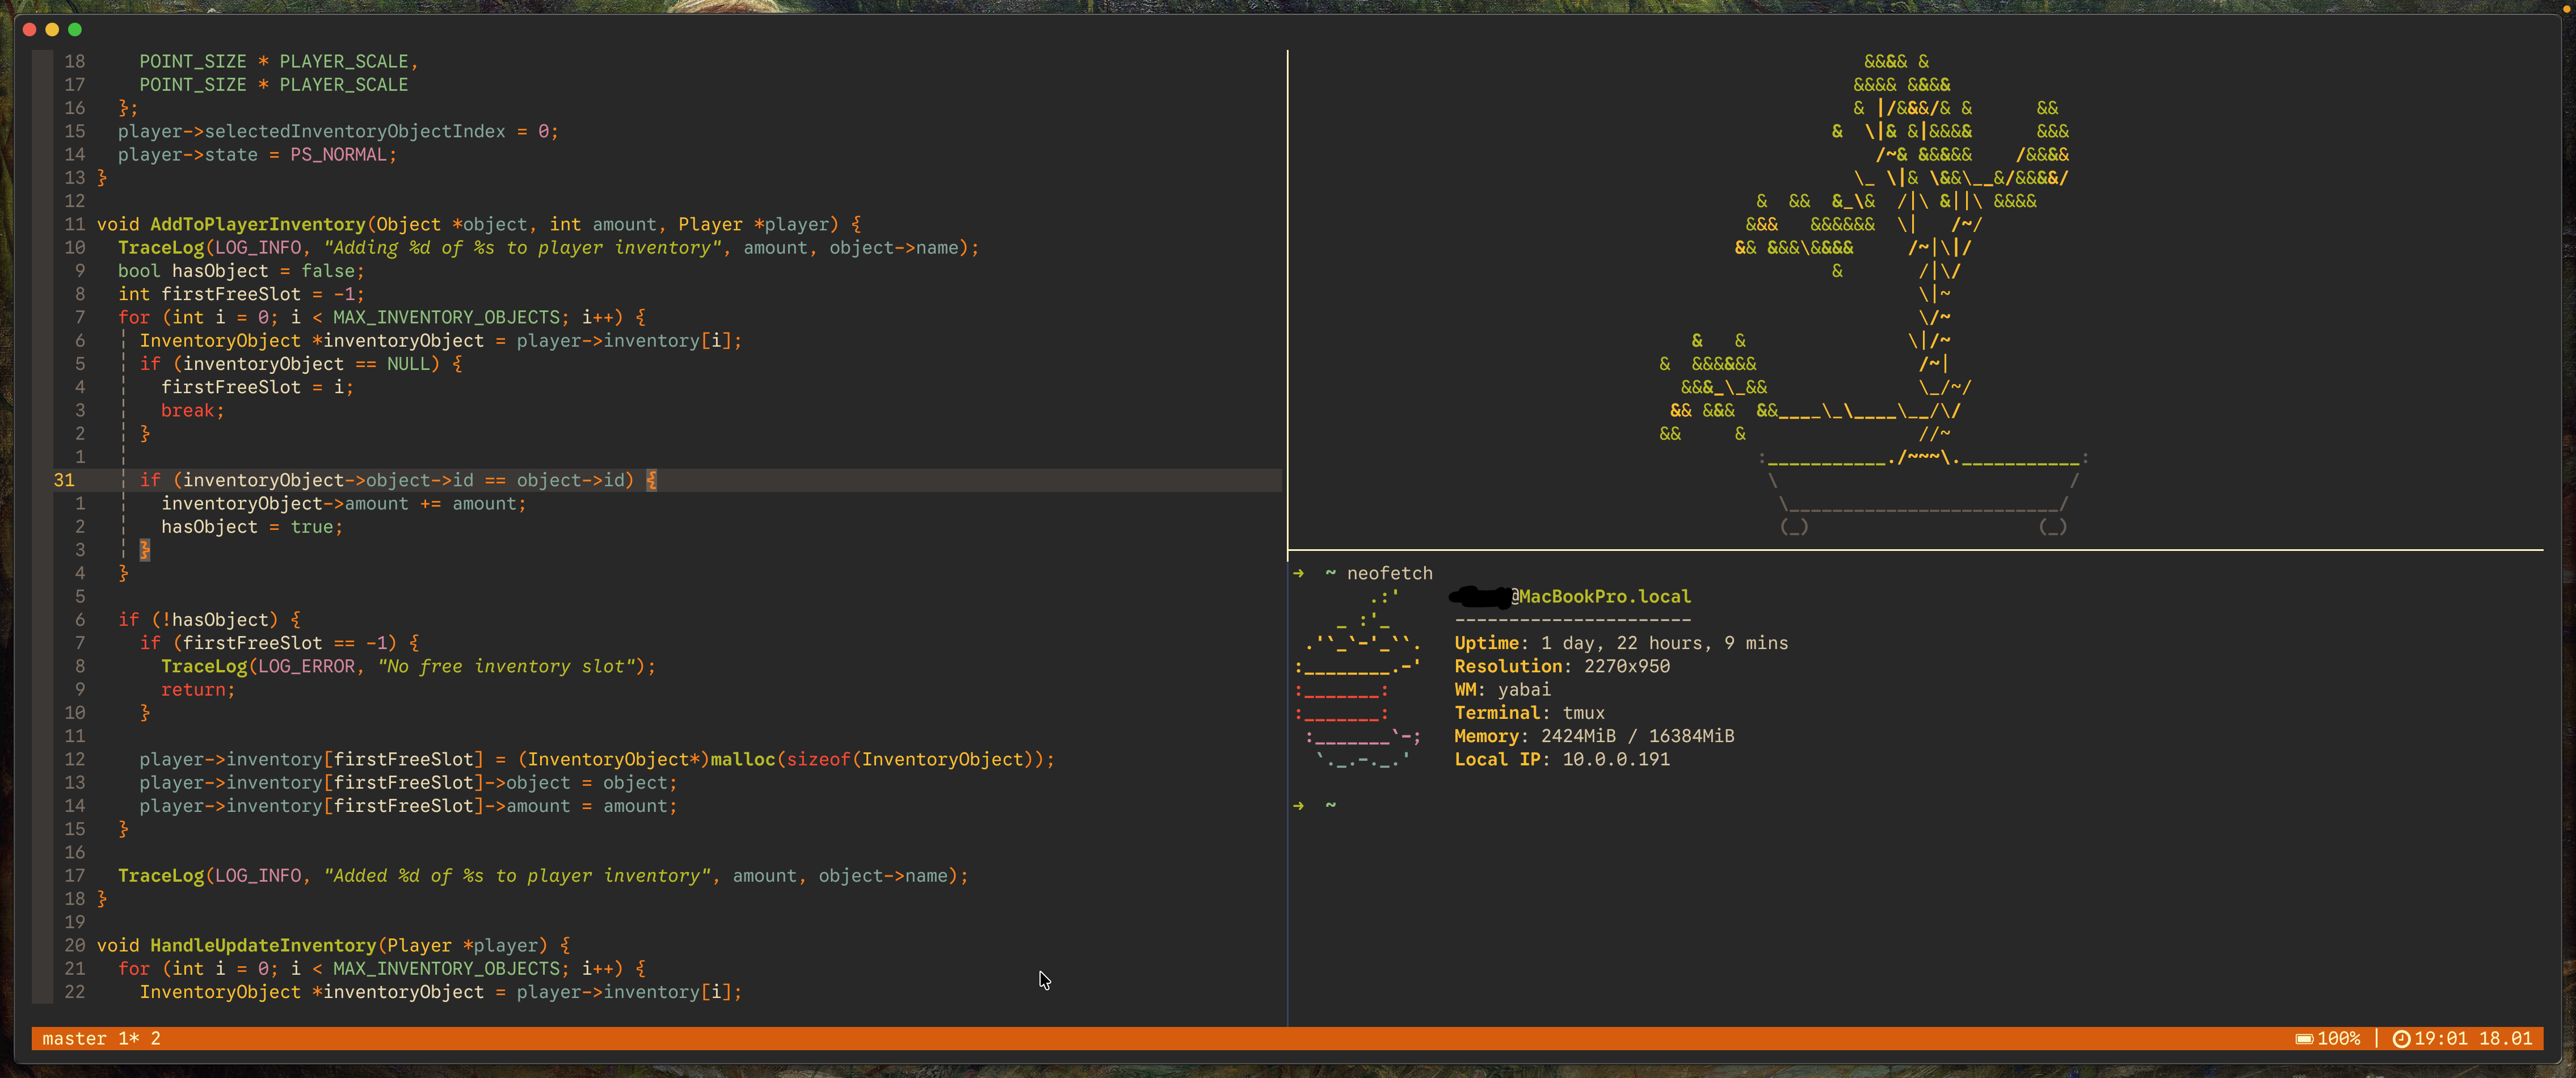The image size is (2576, 1078).
Task: Click the battery icon in the status bar
Action: 2304,1039
